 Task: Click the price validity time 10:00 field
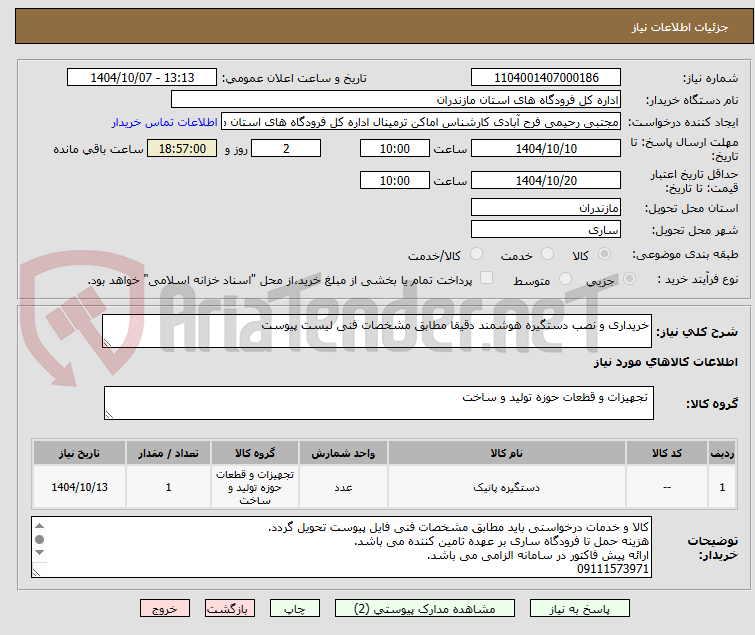(x=394, y=180)
